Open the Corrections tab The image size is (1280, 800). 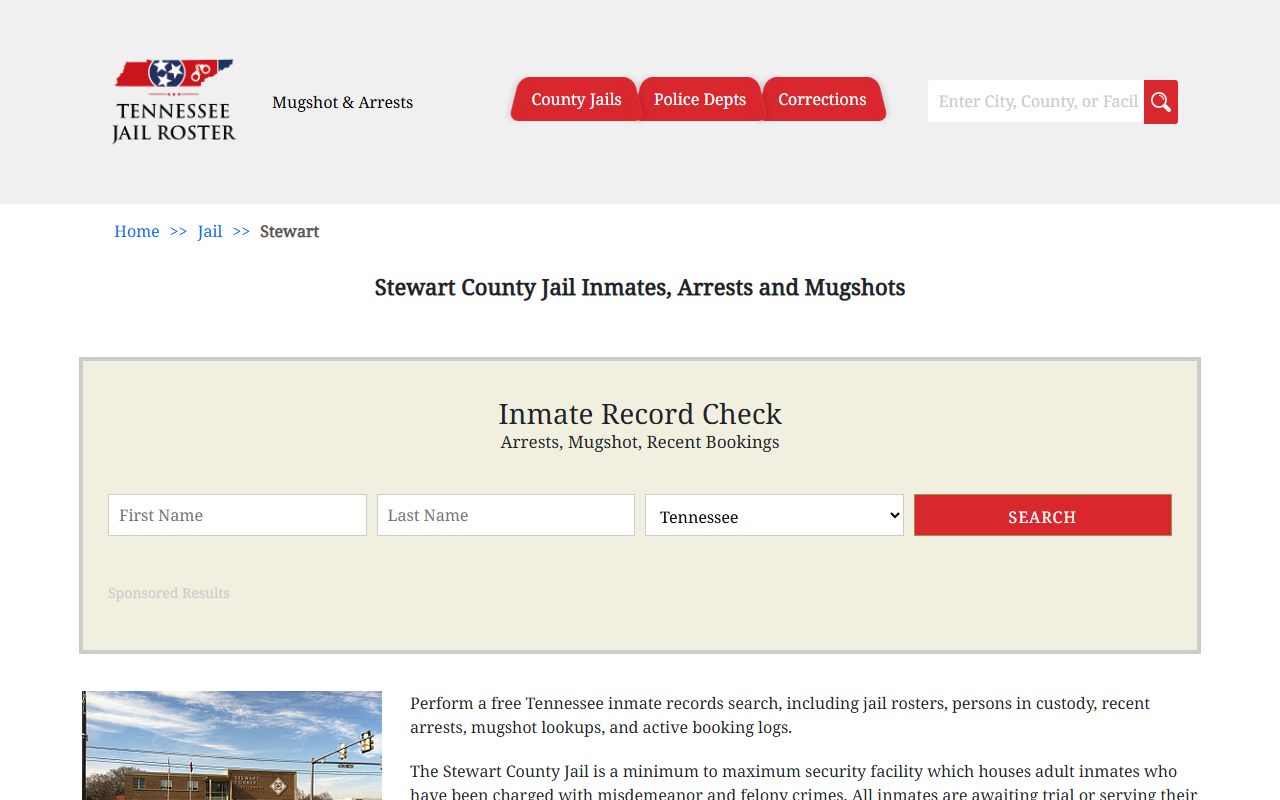tap(822, 99)
